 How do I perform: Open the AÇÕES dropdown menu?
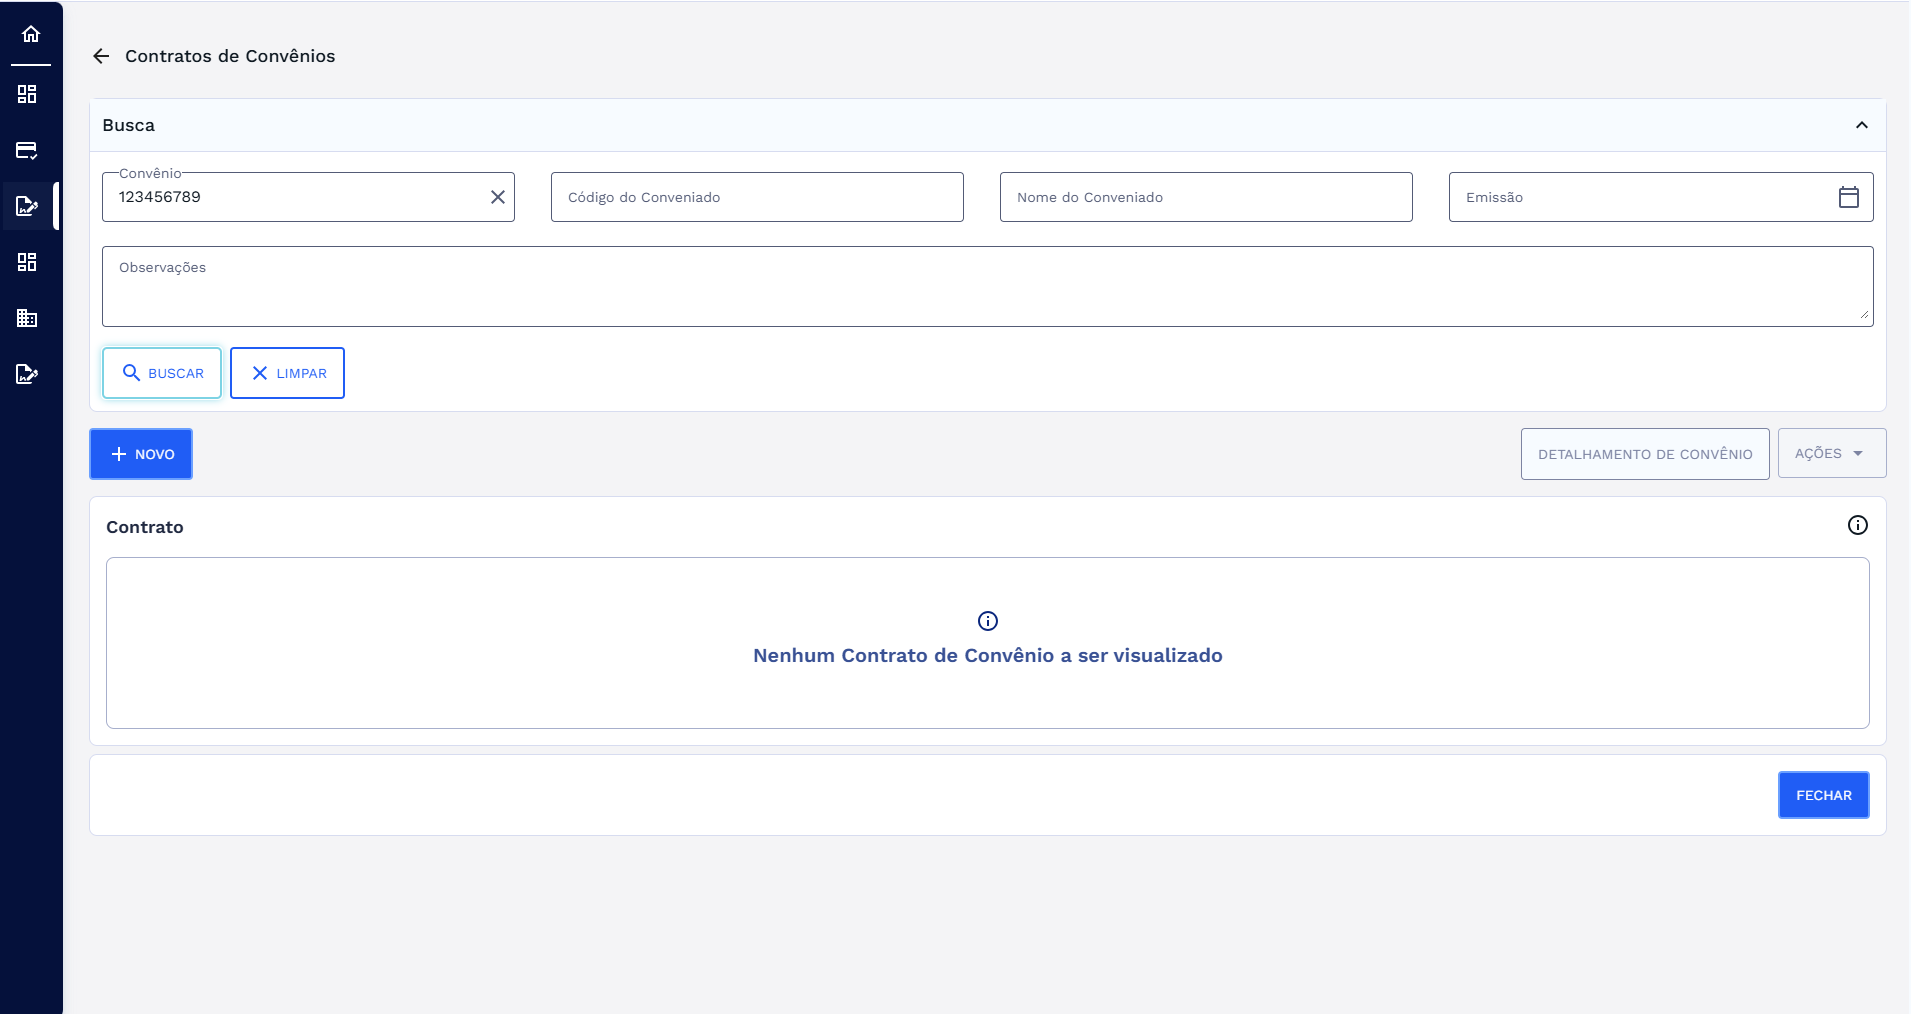coord(1831,454)
